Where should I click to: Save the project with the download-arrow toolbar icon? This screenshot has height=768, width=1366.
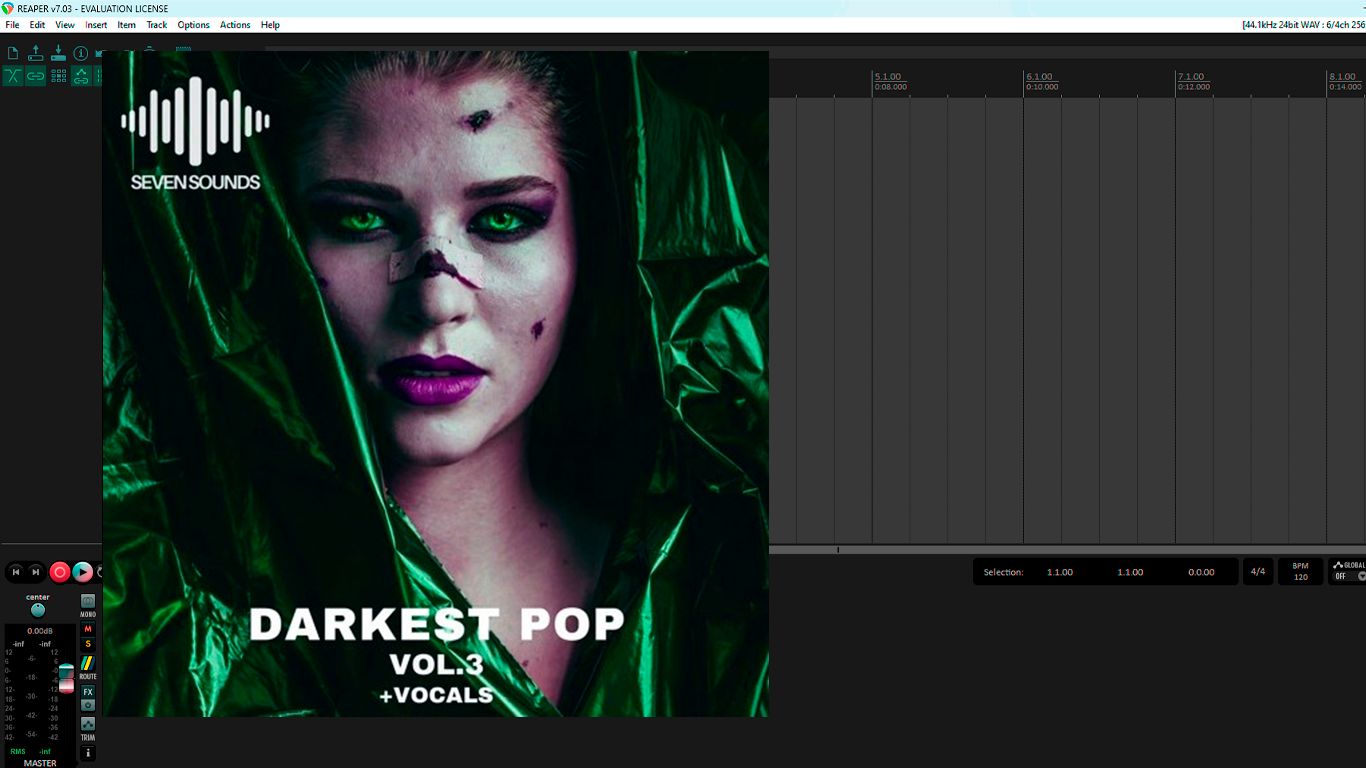pos(58,53)
